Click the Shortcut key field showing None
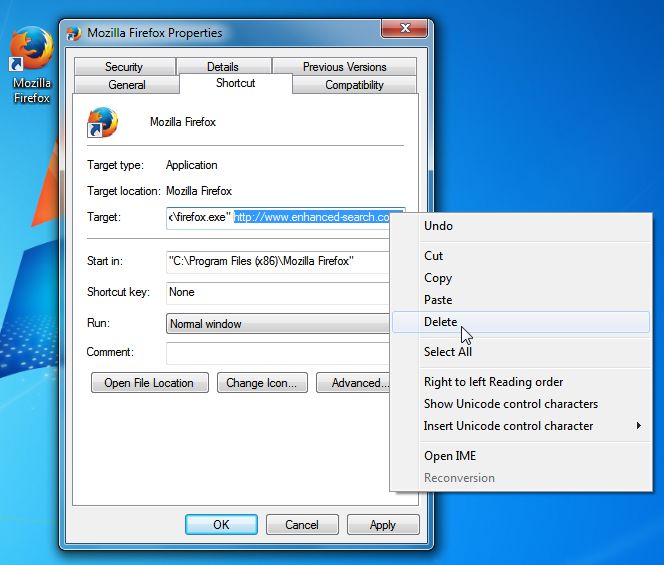 (278, 293)
